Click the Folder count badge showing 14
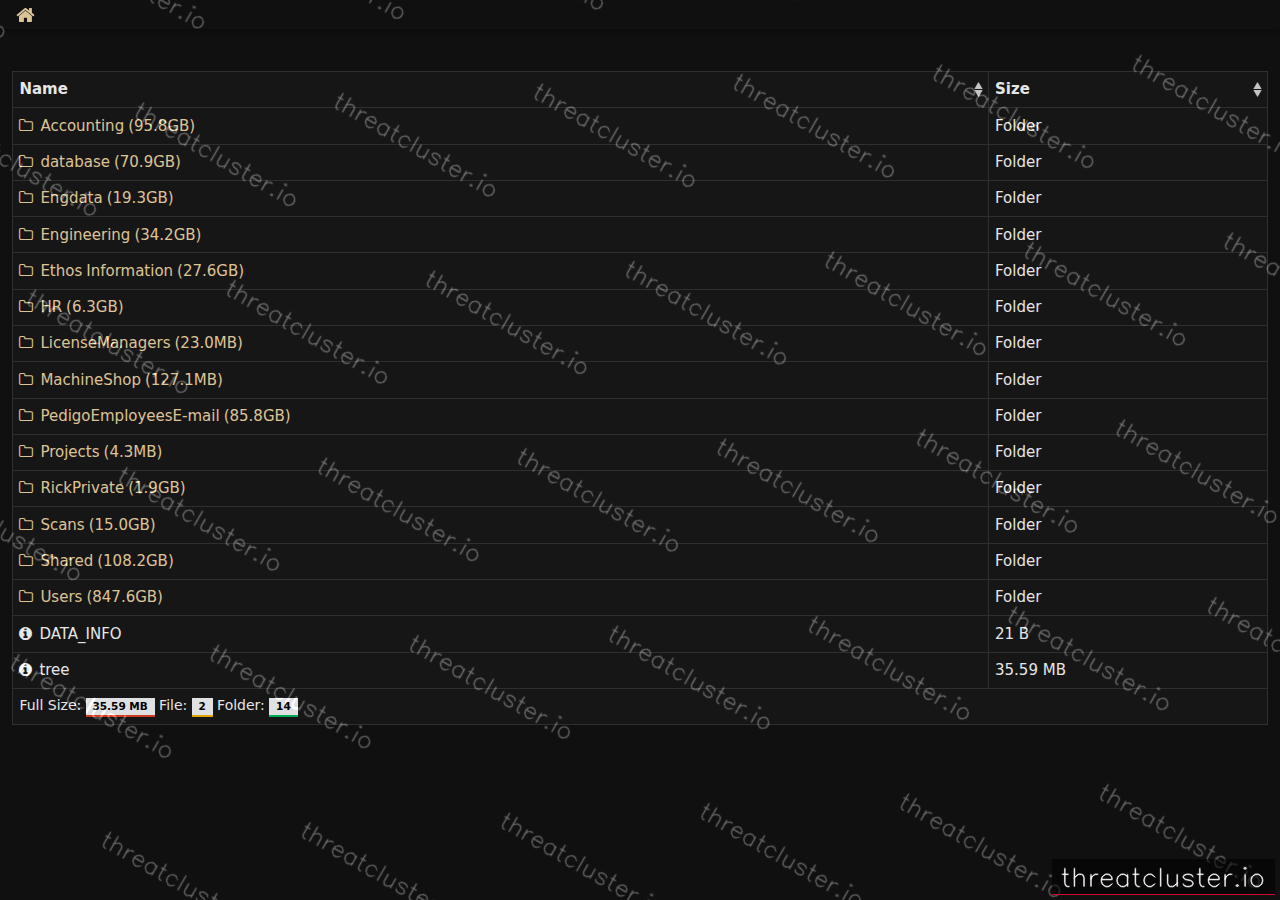This screenshot has width=1280, height=900. pyautogui.click(x=283, y=706)
